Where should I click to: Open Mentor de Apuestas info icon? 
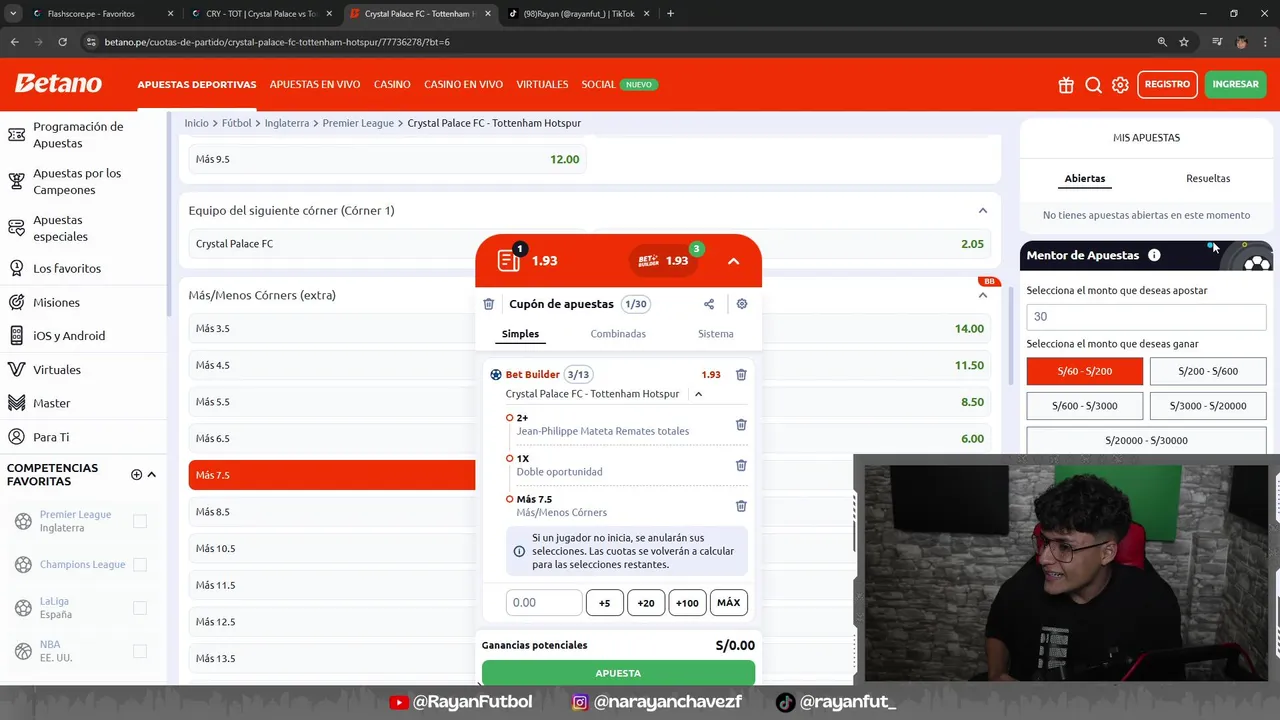[1154, 255]
